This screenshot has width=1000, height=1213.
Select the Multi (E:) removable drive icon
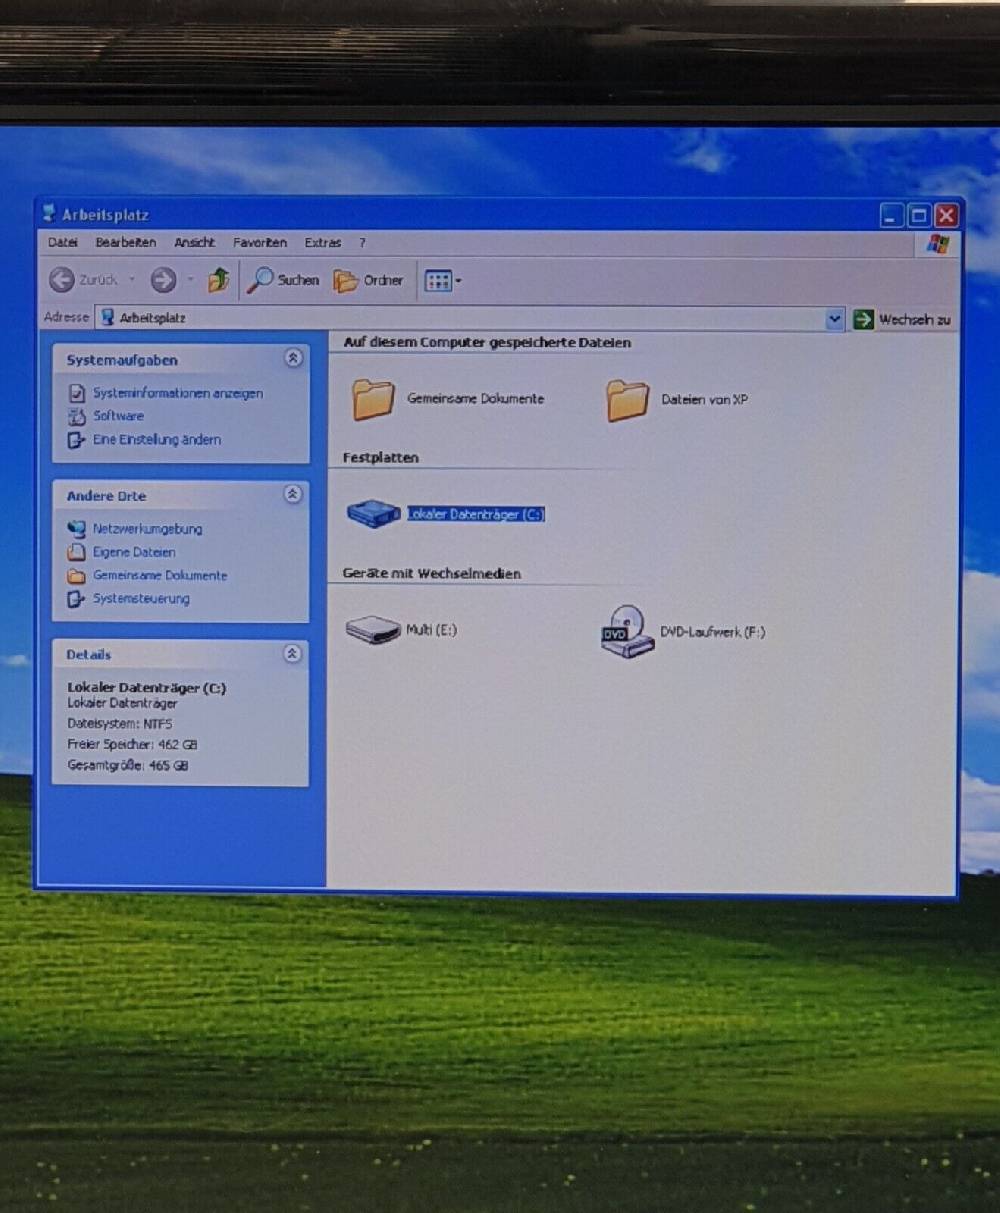click(373, 630)
